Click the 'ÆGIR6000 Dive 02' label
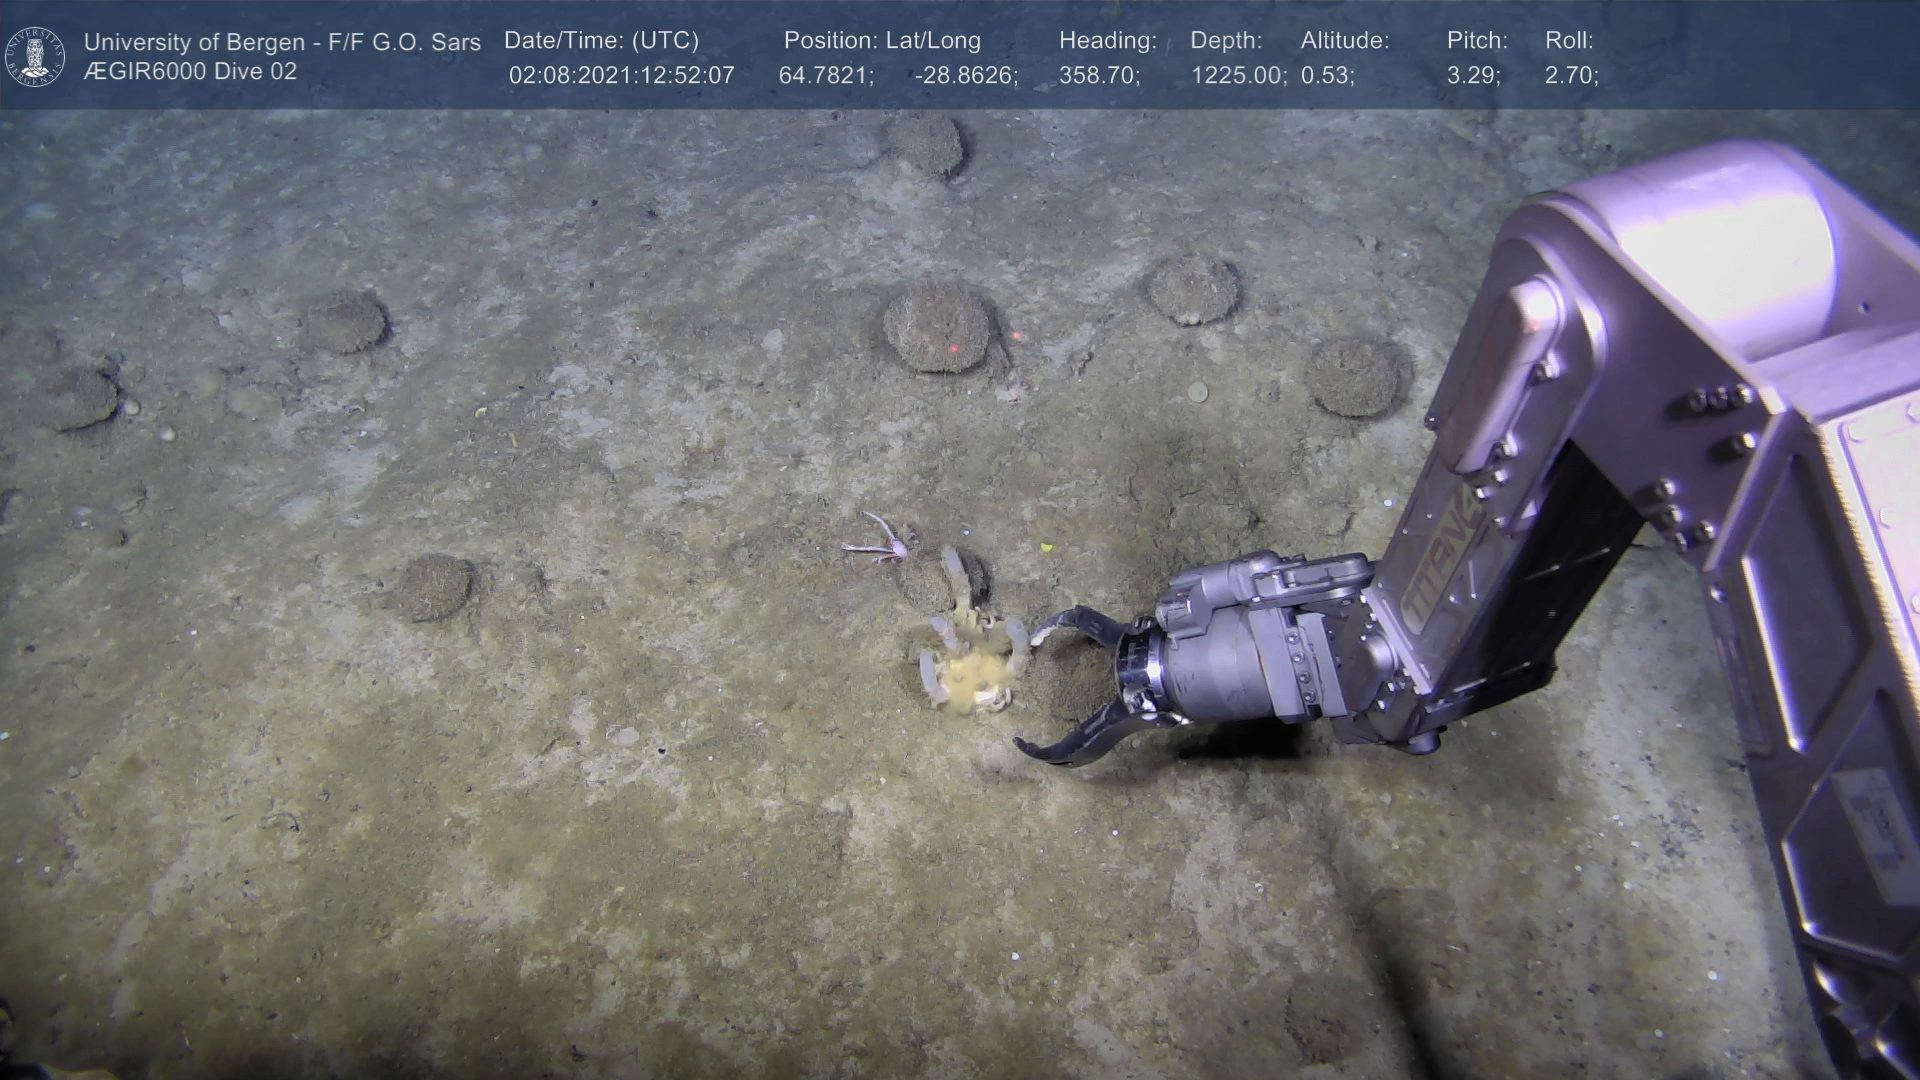This screenshot has width=1920, height=1080. (190, 72)
